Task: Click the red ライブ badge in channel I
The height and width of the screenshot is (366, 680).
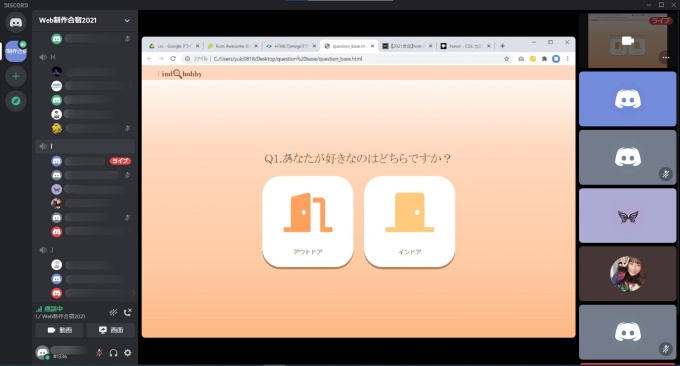Action: 120,161
